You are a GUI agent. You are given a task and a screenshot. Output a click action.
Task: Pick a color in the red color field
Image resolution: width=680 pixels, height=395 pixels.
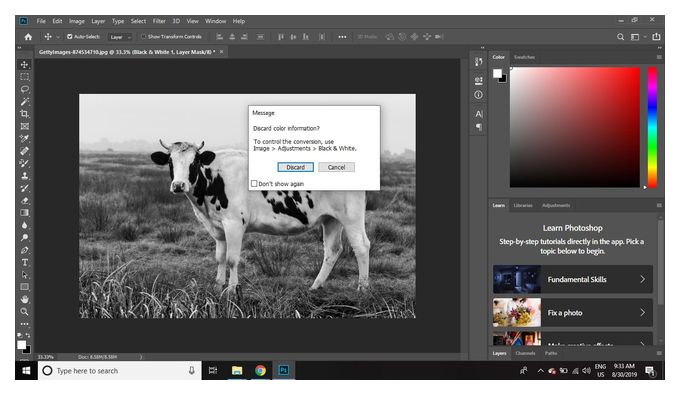pos(575,127)
